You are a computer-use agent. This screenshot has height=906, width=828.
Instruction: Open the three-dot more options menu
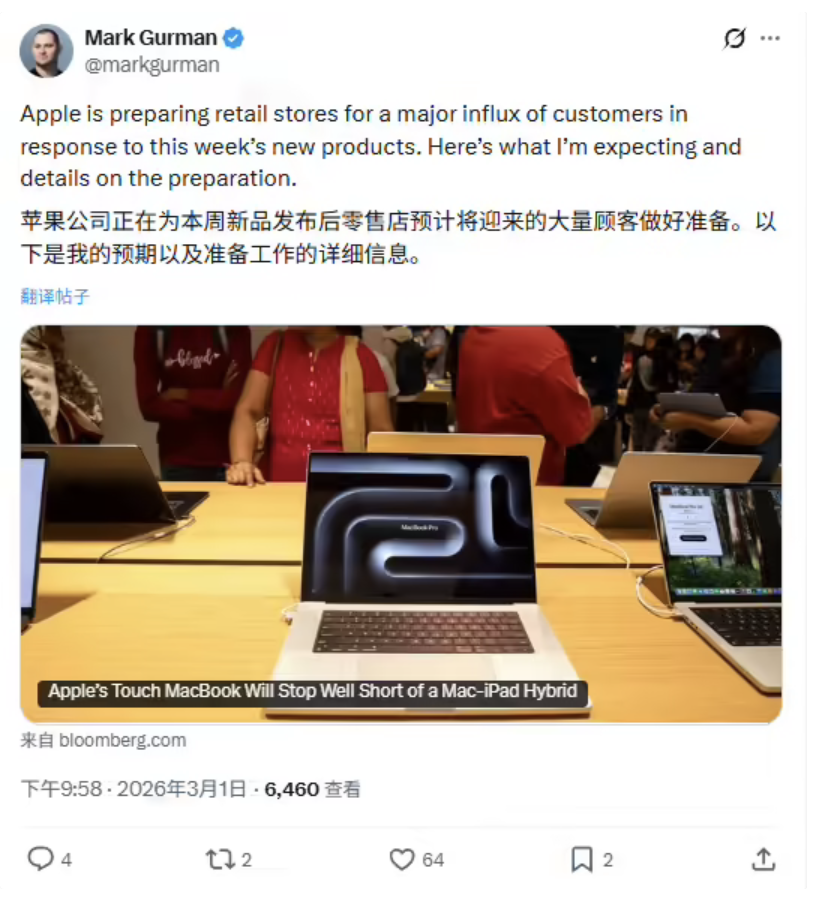(x=770, y=39)
